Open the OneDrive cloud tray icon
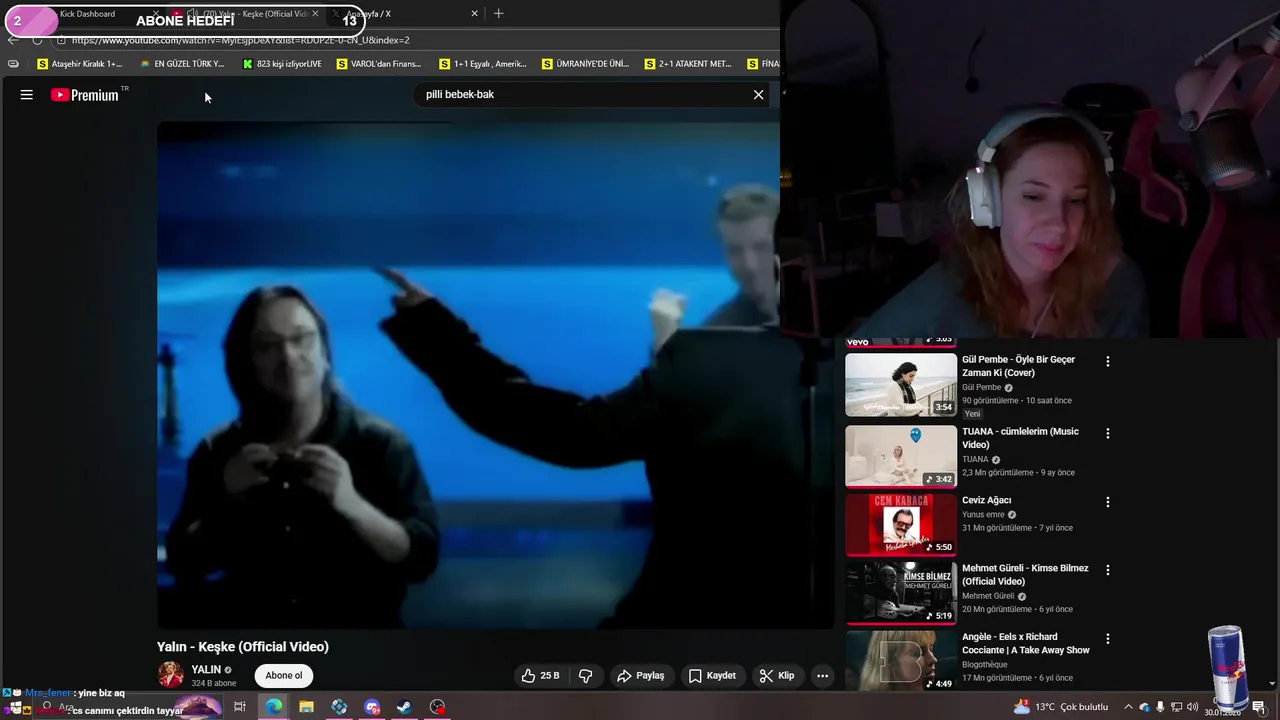Image resolution: width=1280 pixels, height=720 pixels. tap(1145, 707)
